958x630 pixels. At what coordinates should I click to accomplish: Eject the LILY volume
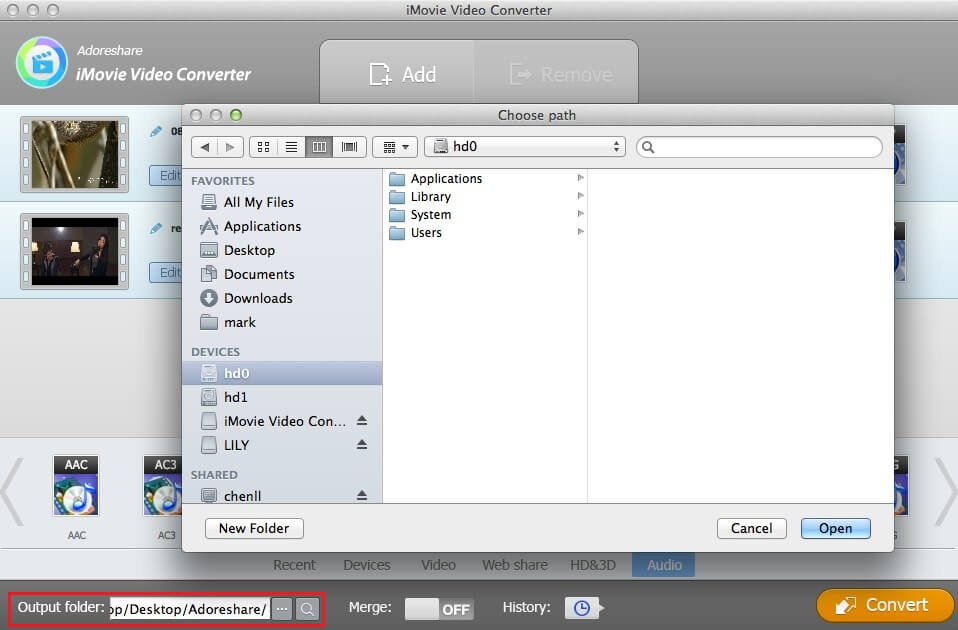pyautogui.click(x=362, y=444)
